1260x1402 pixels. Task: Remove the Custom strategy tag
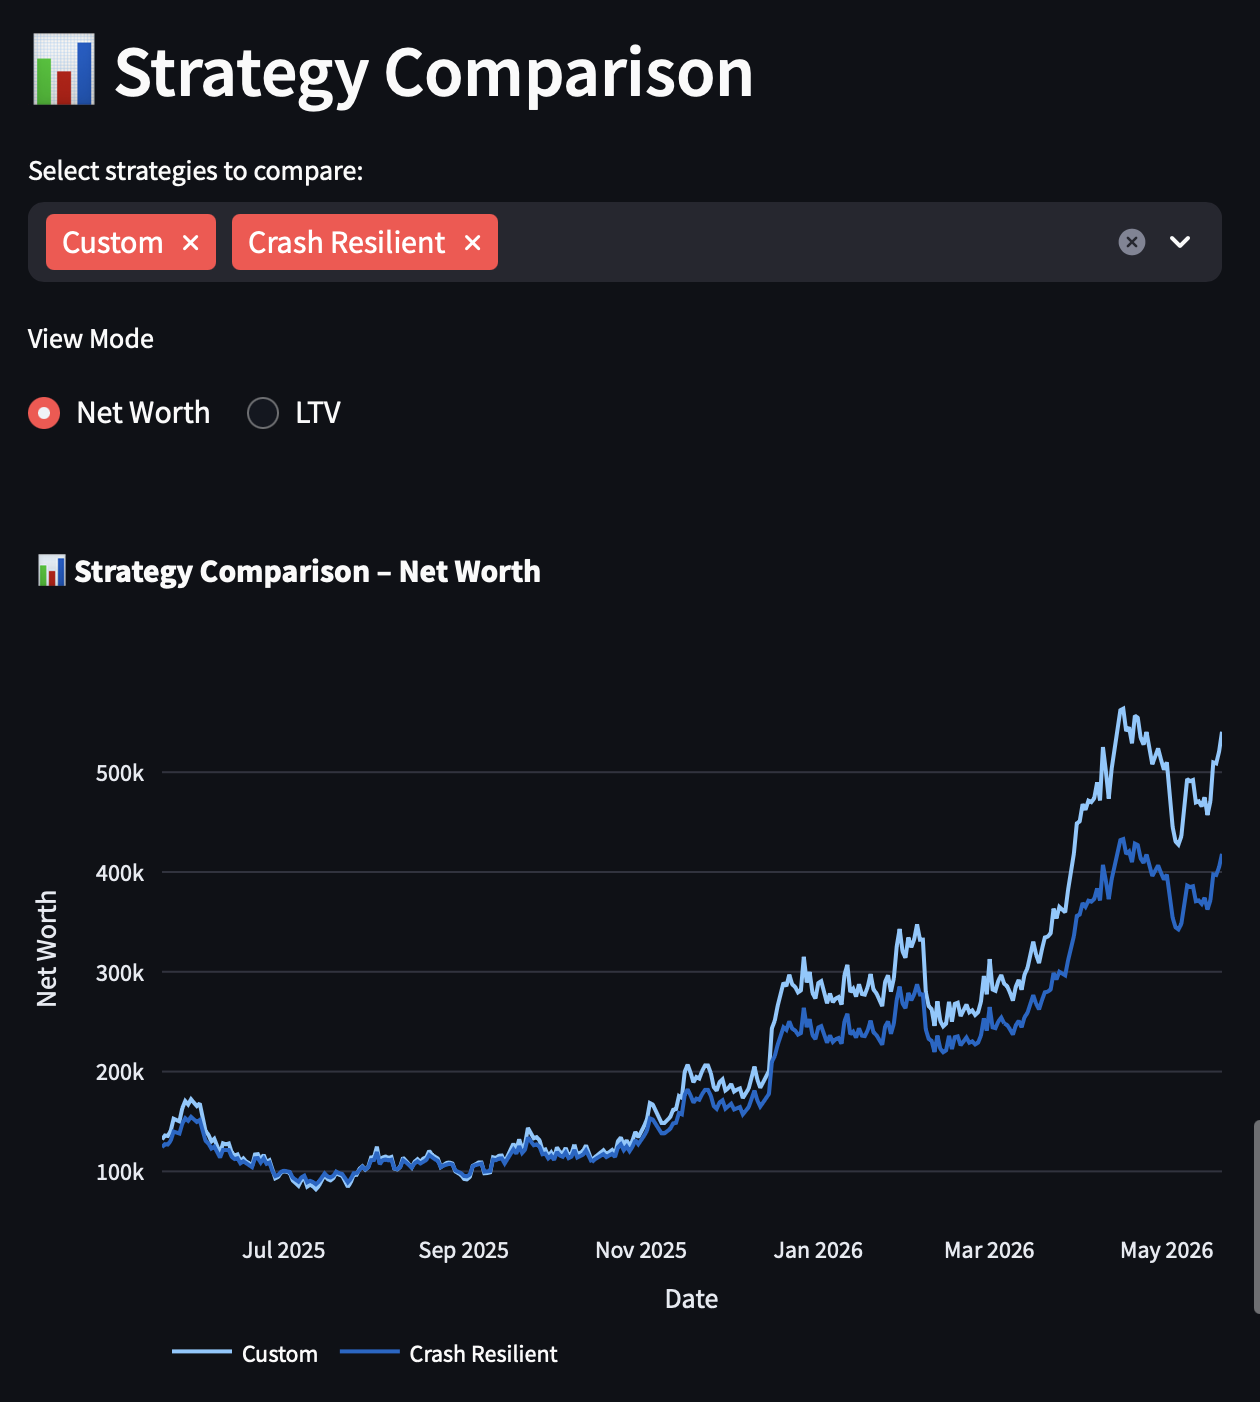[x=191, y=243]
